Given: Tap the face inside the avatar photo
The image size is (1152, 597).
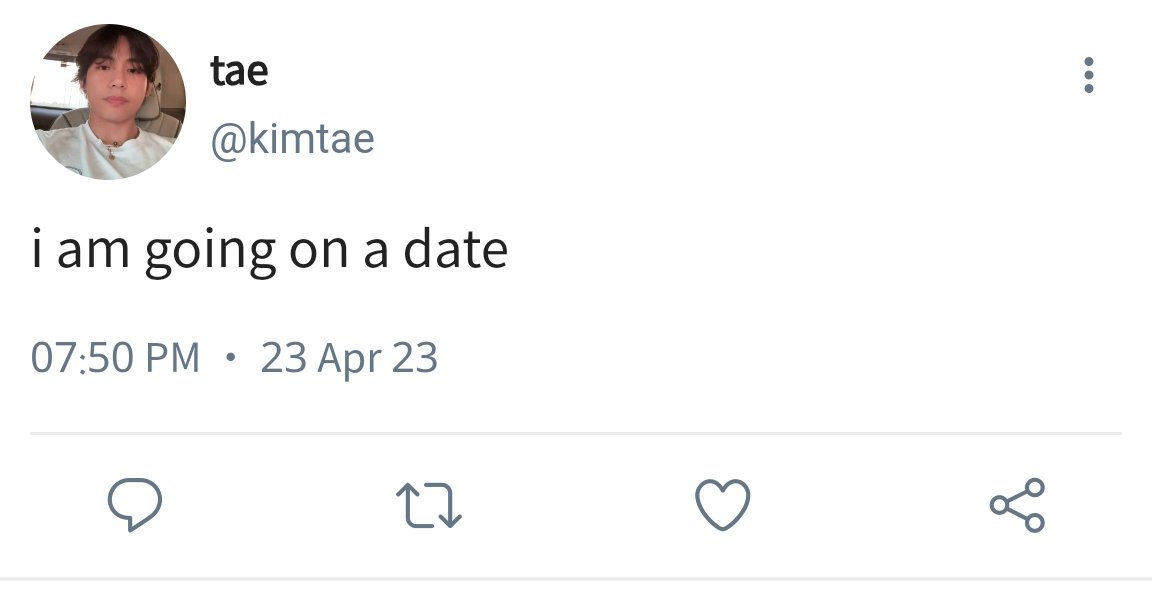Looking at the screenshot, I should [x=115, y=87].
